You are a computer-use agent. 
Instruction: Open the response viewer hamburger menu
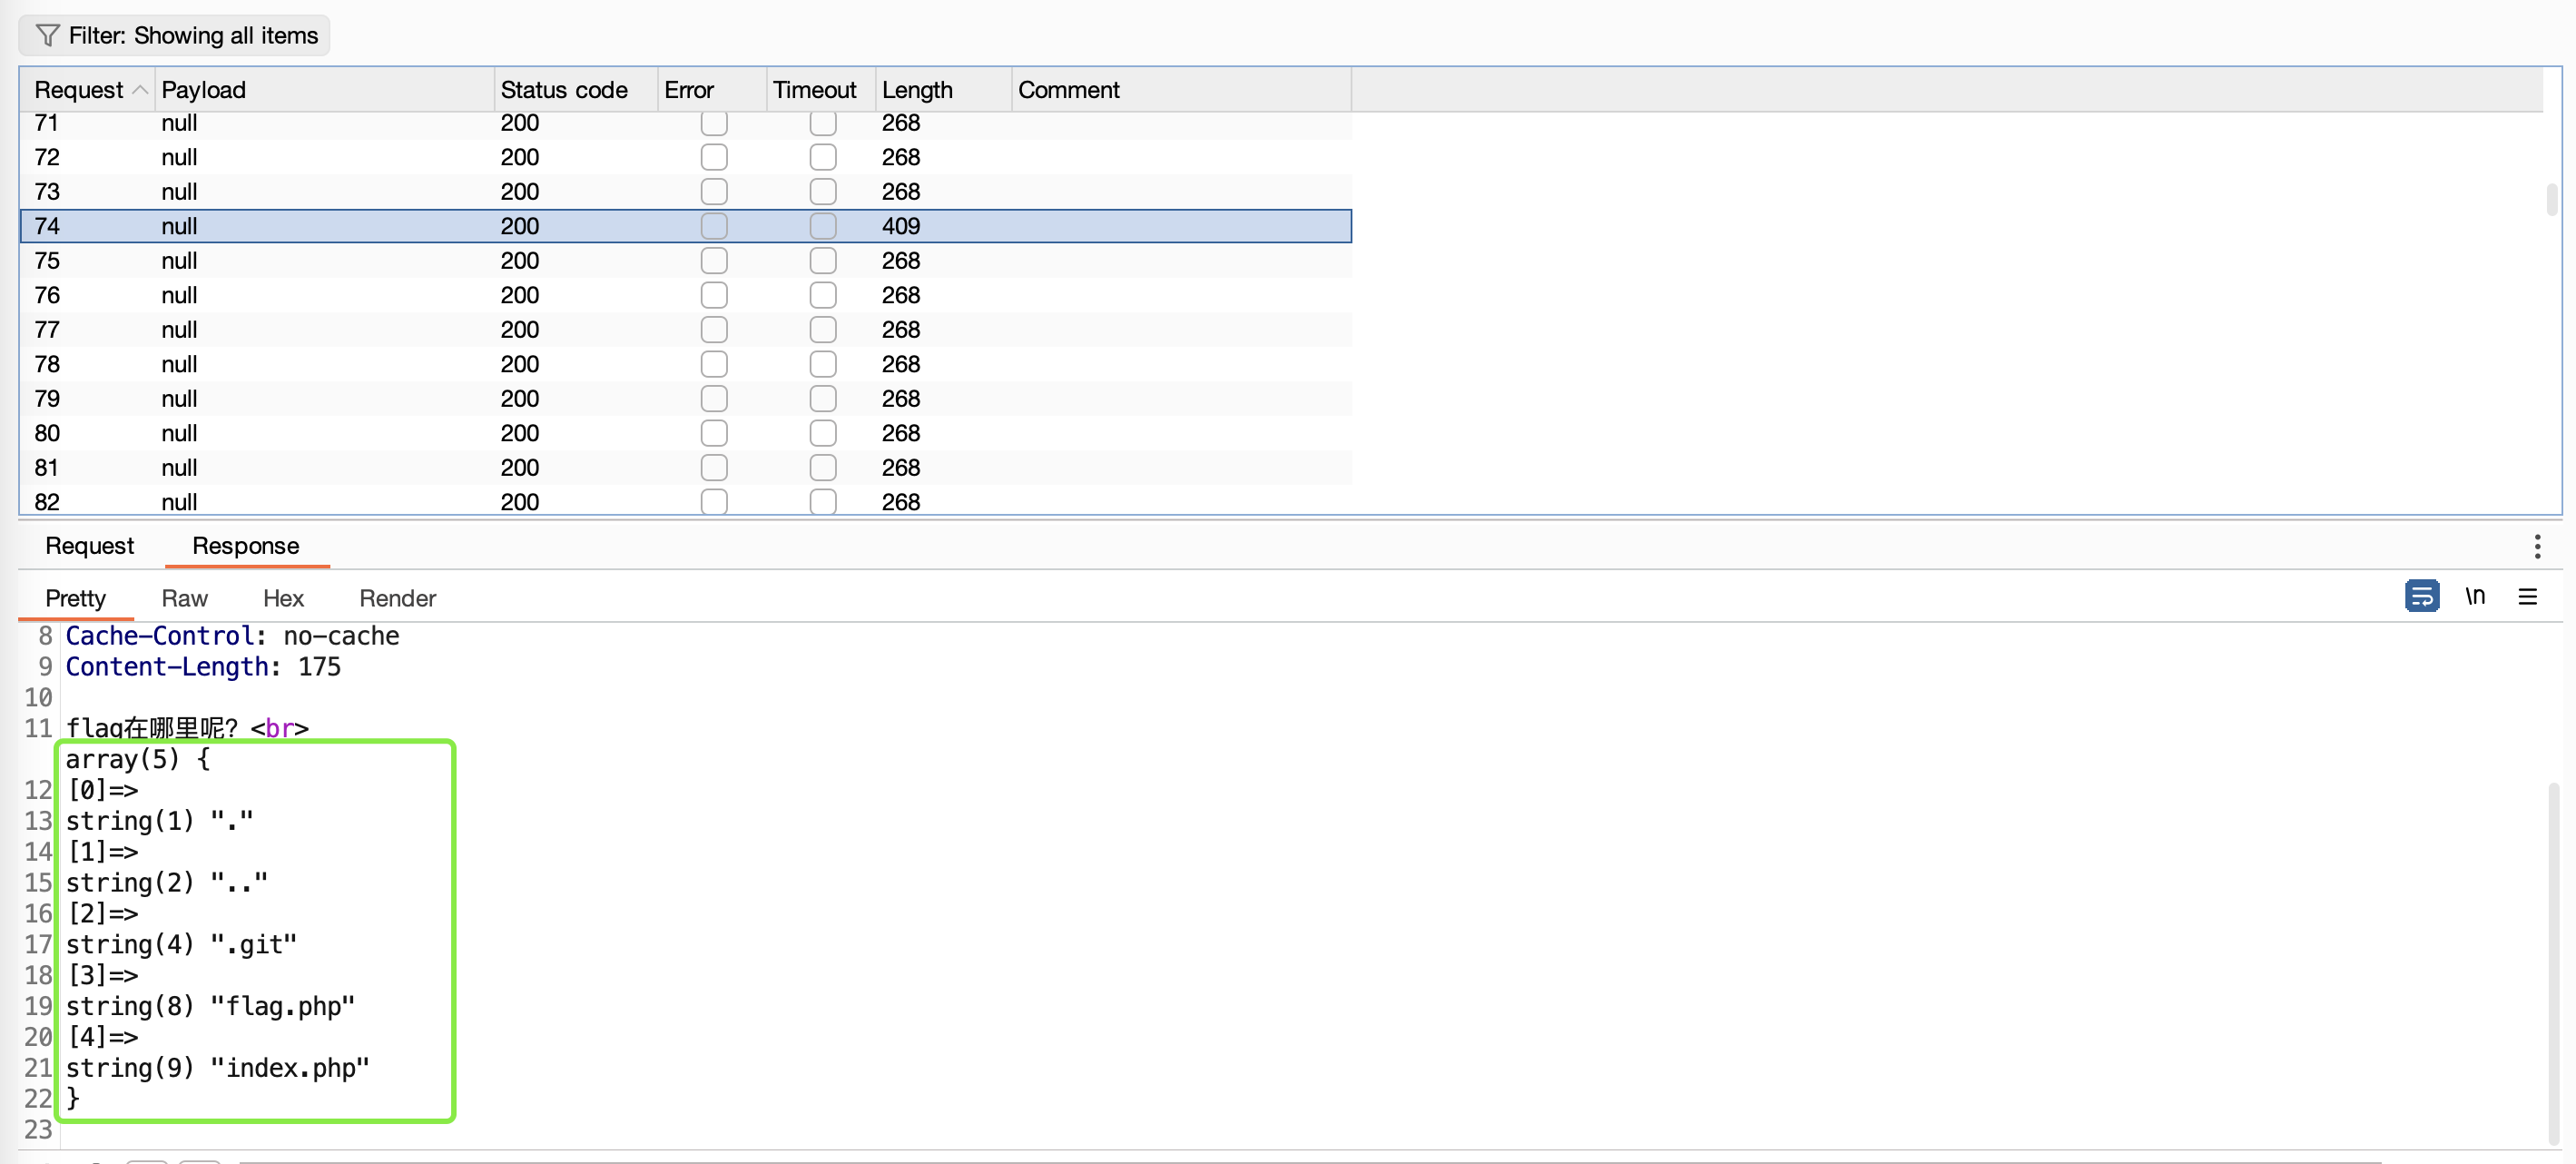[2527, 597]
